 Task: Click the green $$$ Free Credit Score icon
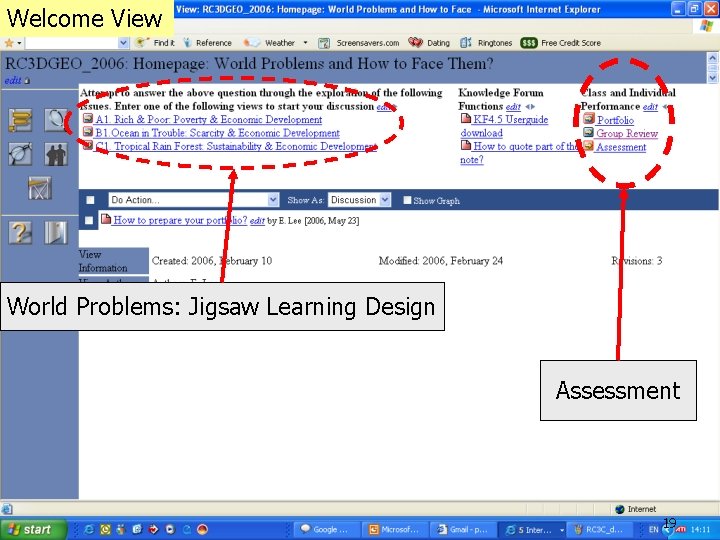[x=529, y=43]
